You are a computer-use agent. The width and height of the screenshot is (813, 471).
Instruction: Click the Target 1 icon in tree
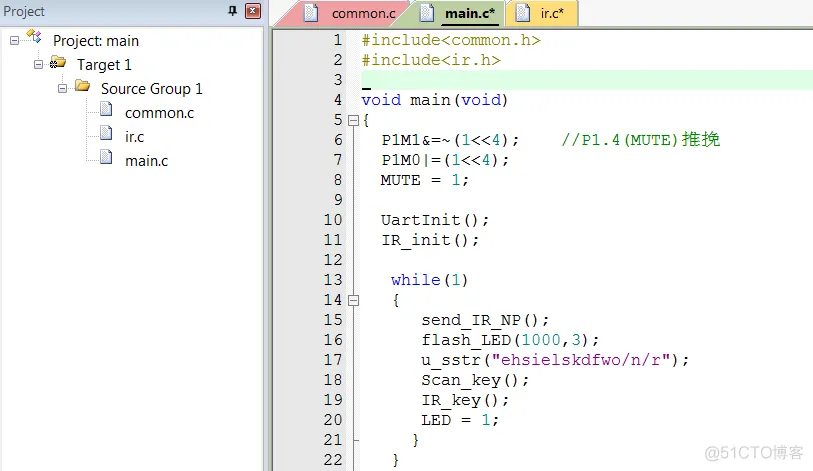(x=58, y=64)
